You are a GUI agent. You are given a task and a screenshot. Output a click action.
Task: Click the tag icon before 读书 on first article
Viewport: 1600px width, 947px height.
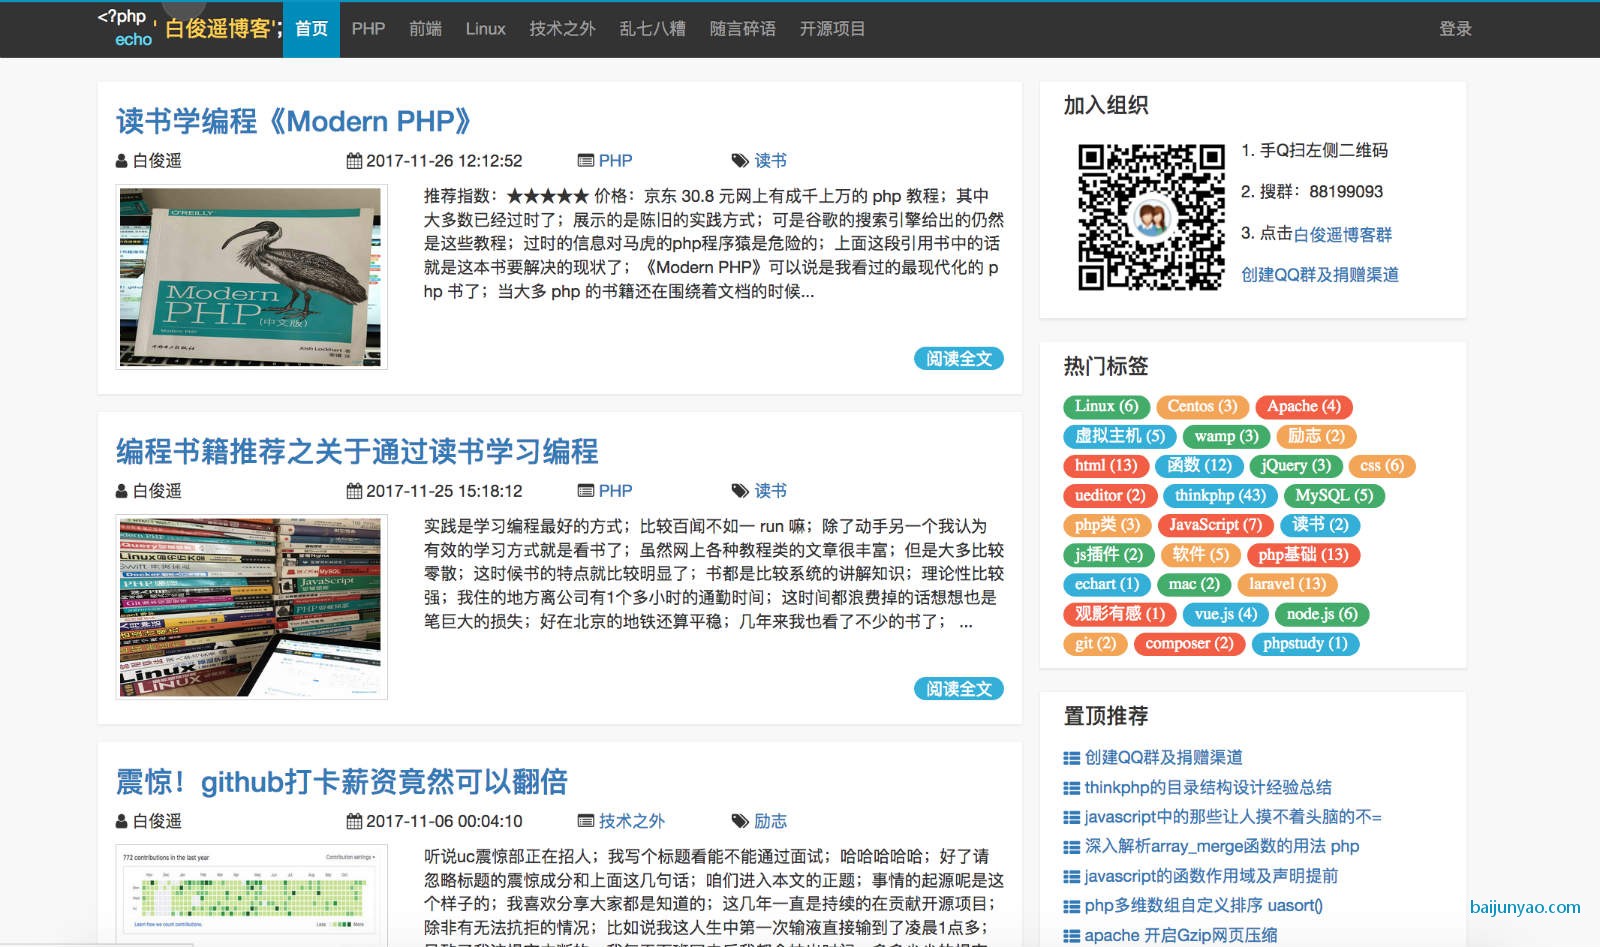[739, 160]
